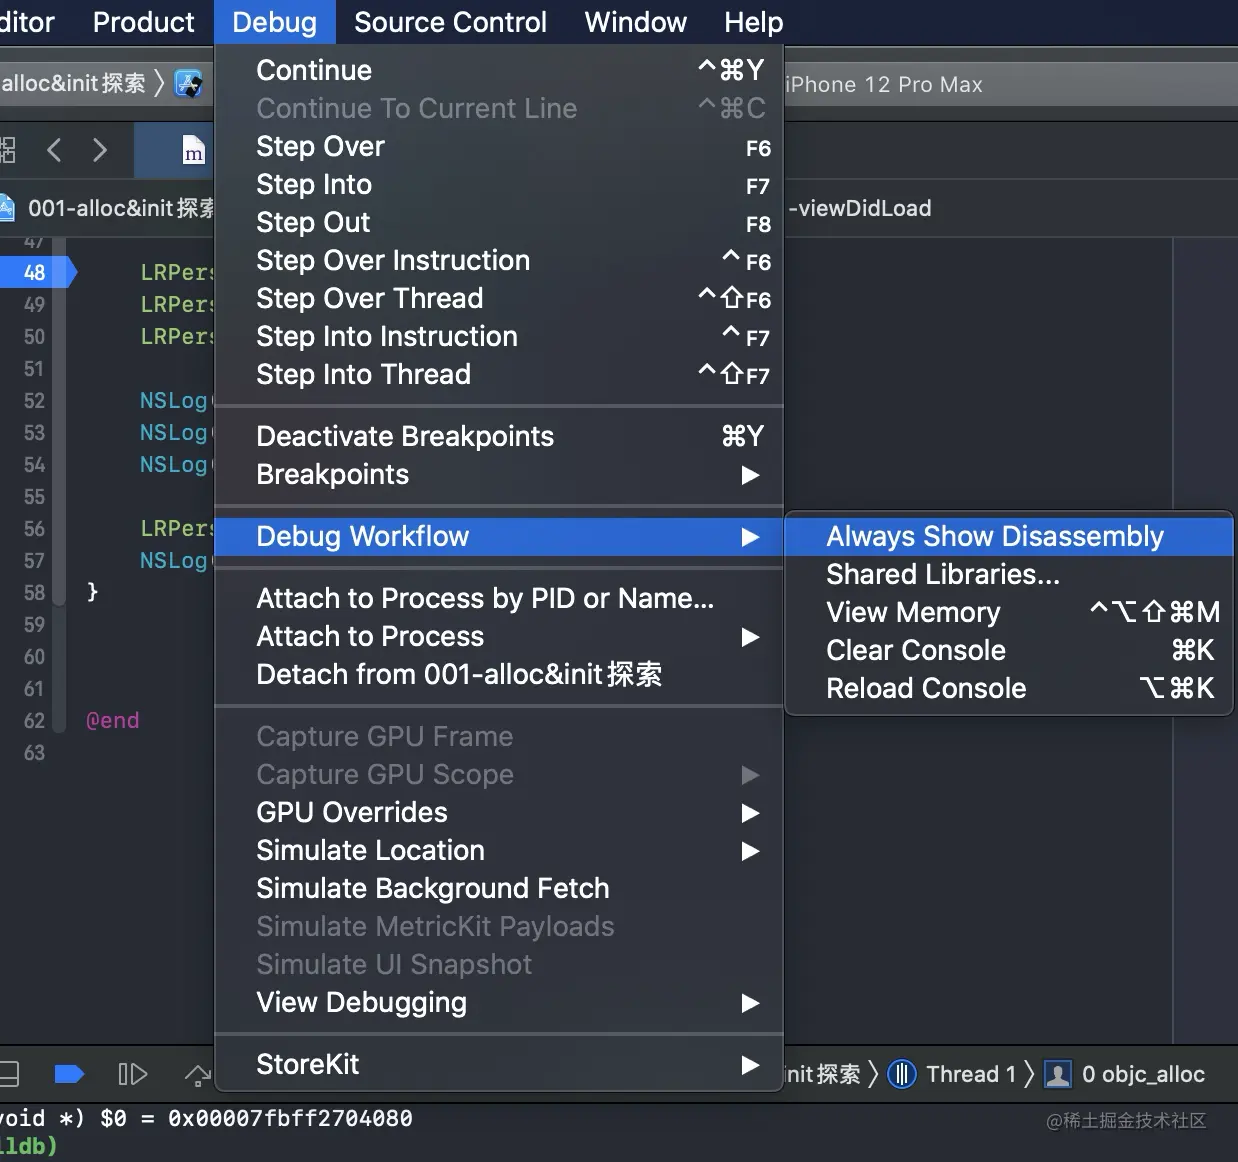Viewport: 1238px width, 1162px height.
Task: Click Shared Libraries… entry
Action: tap(942, 575)
